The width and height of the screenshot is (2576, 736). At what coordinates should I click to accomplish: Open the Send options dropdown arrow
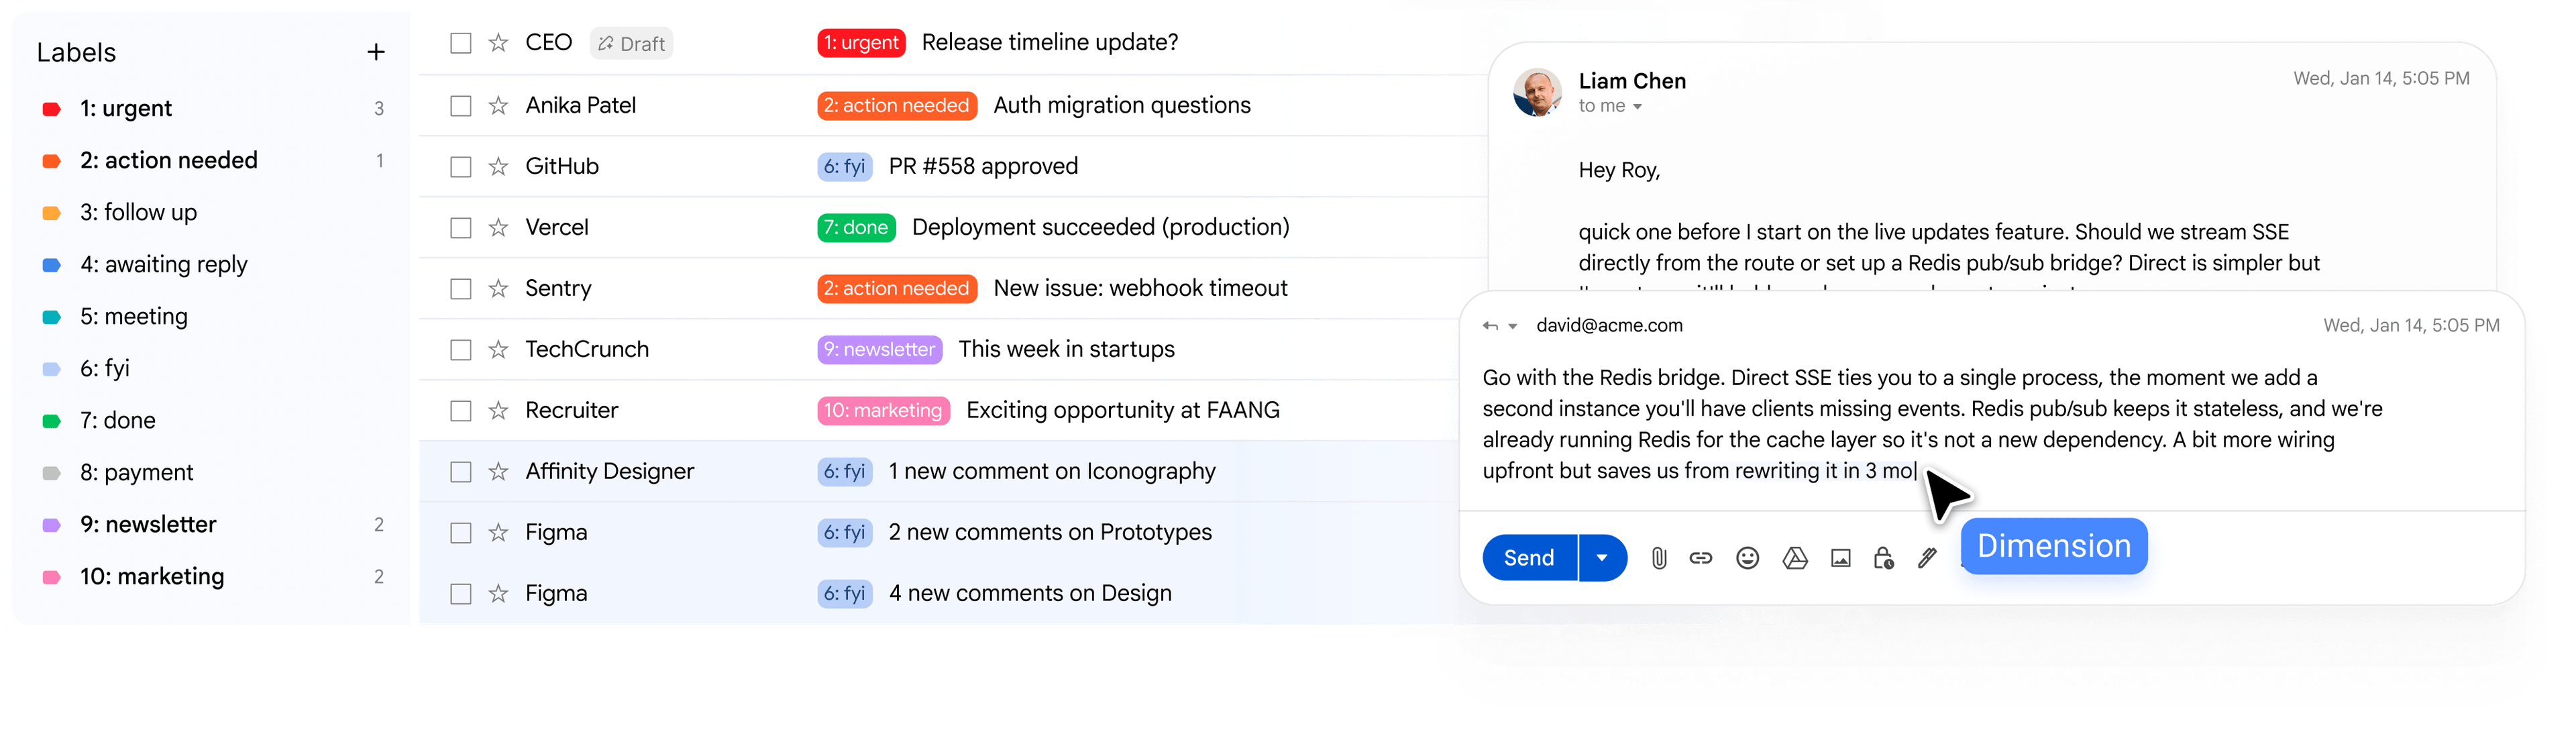[x=1602, y=558]
